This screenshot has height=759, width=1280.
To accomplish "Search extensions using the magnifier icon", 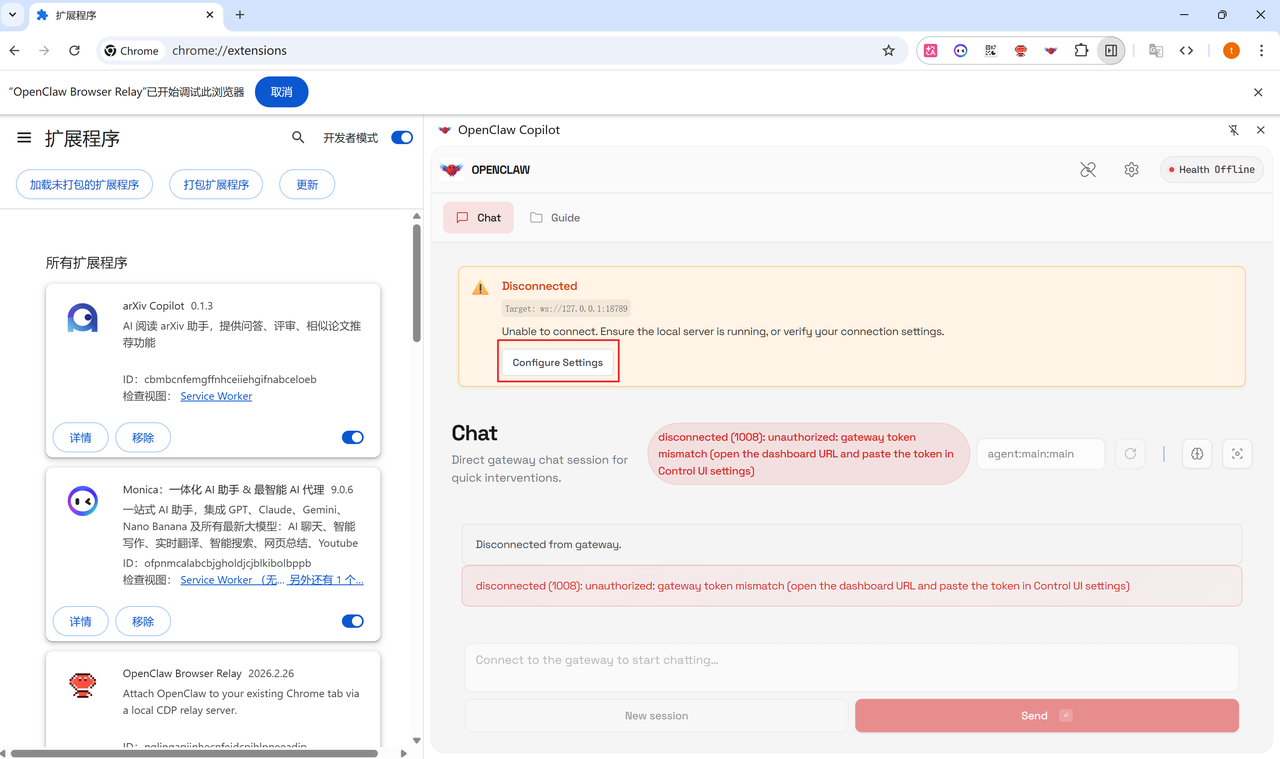I will (x=298, y=138).
